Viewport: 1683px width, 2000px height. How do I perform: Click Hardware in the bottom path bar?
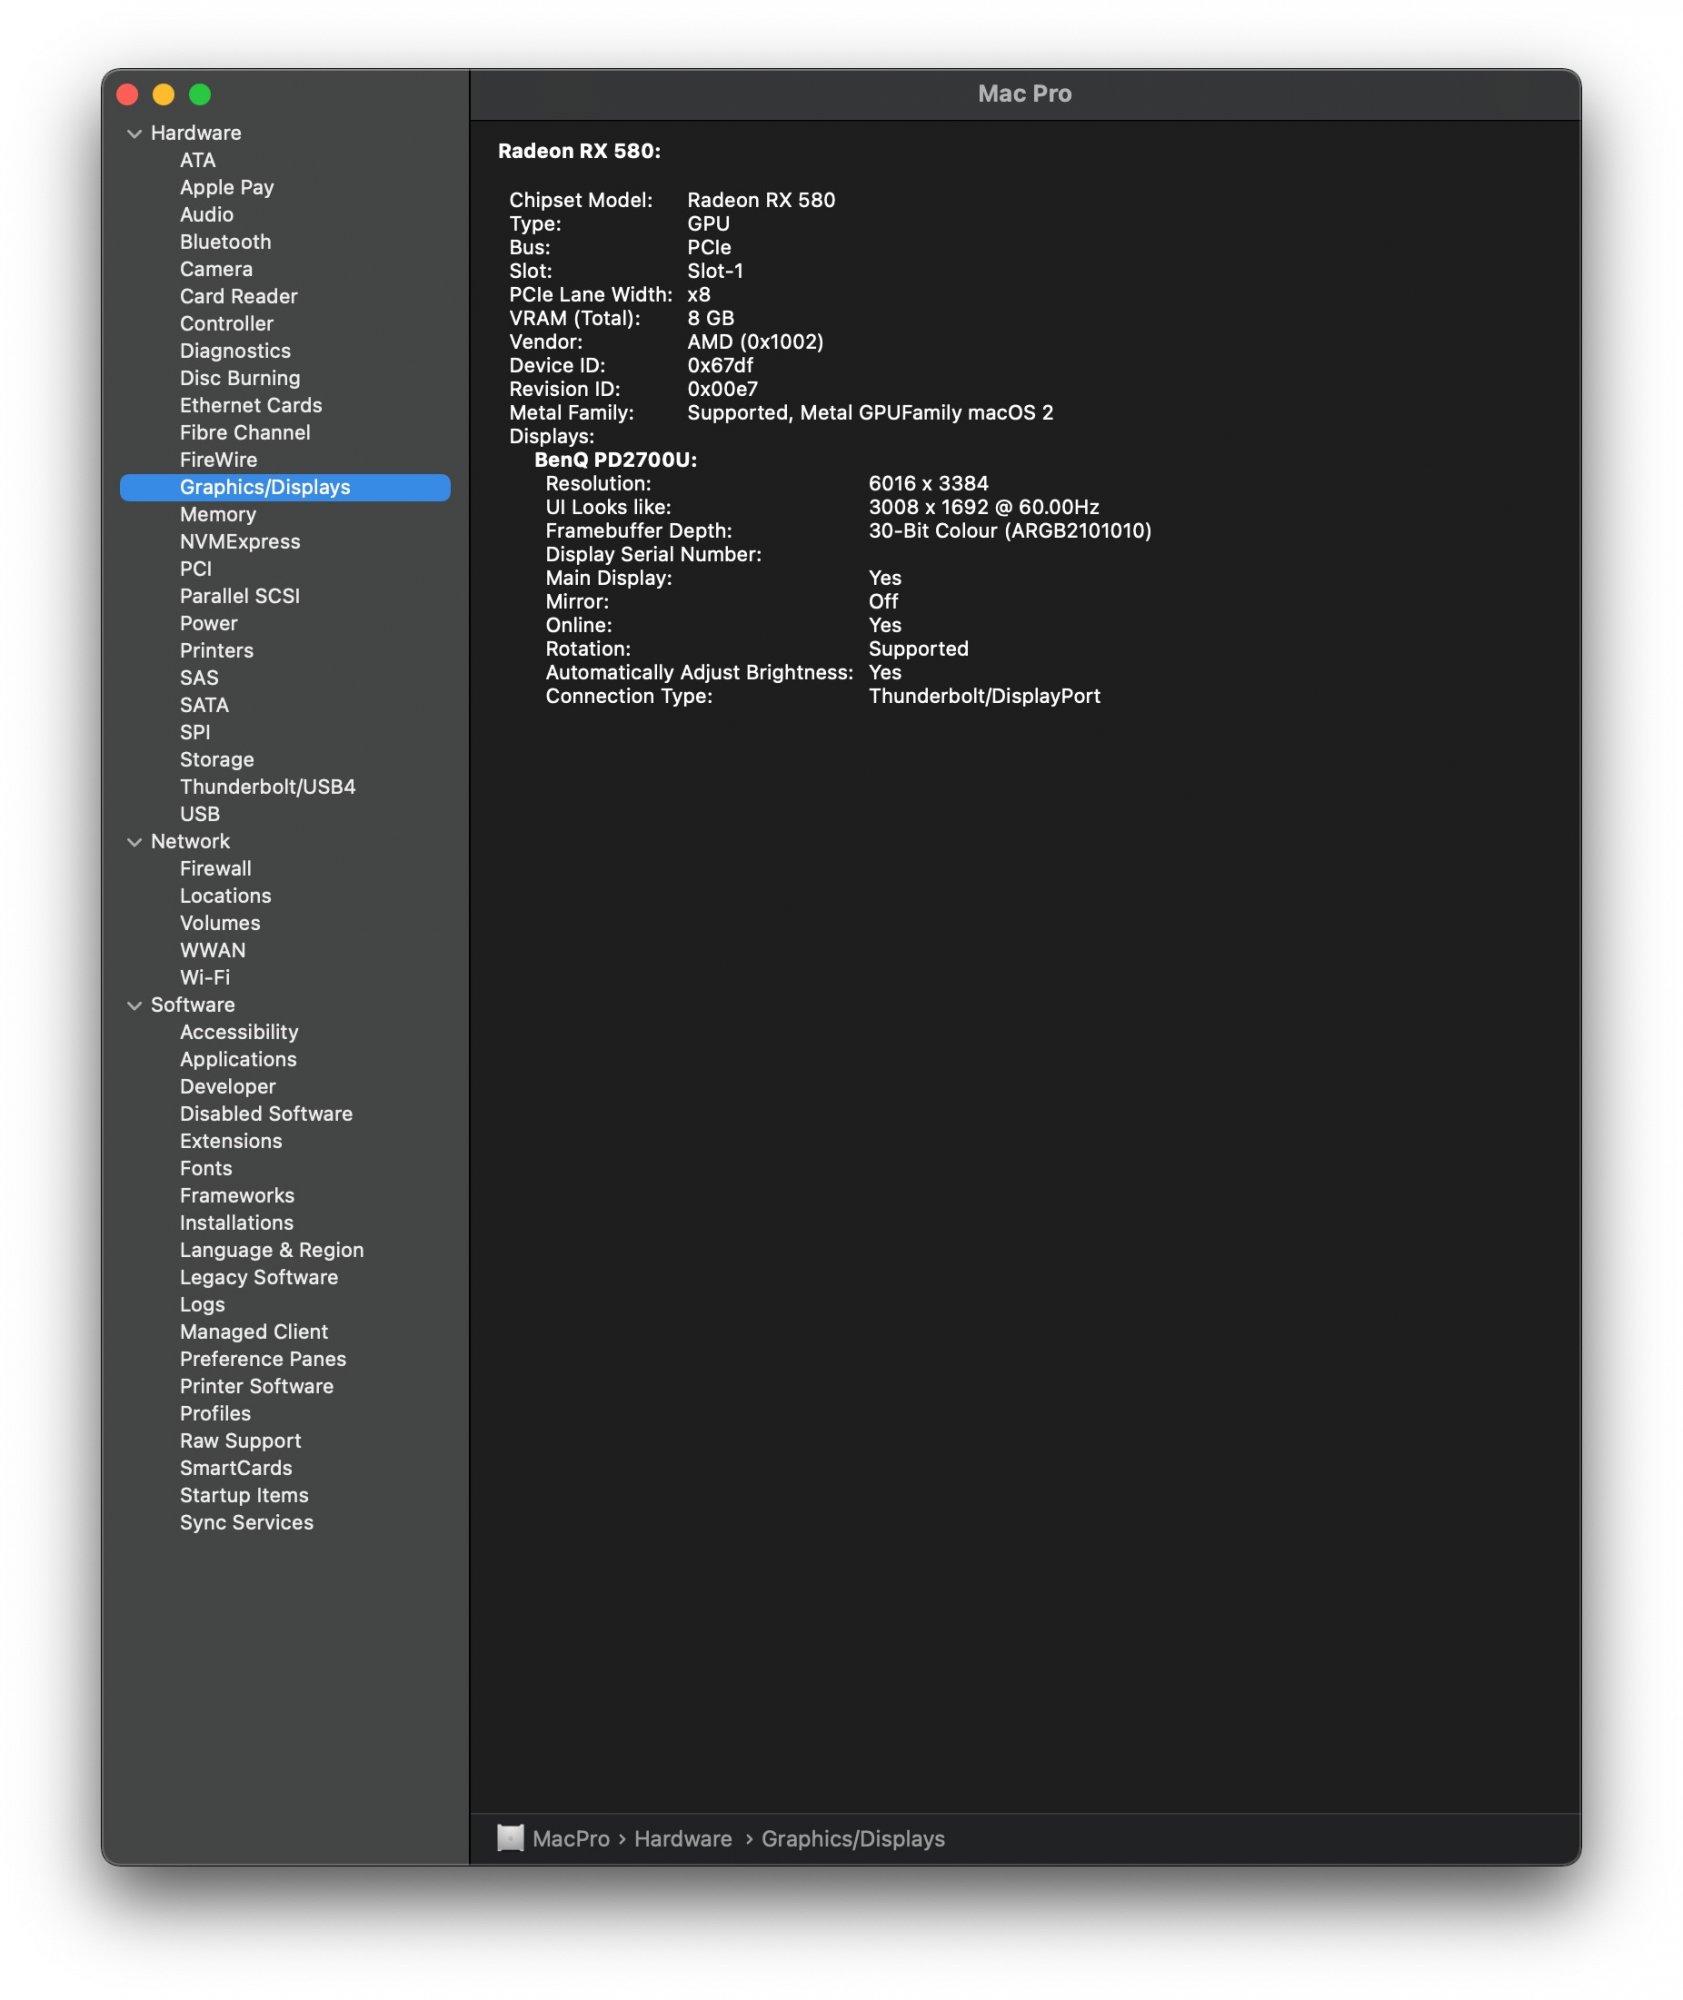[x=682, y=1839]
